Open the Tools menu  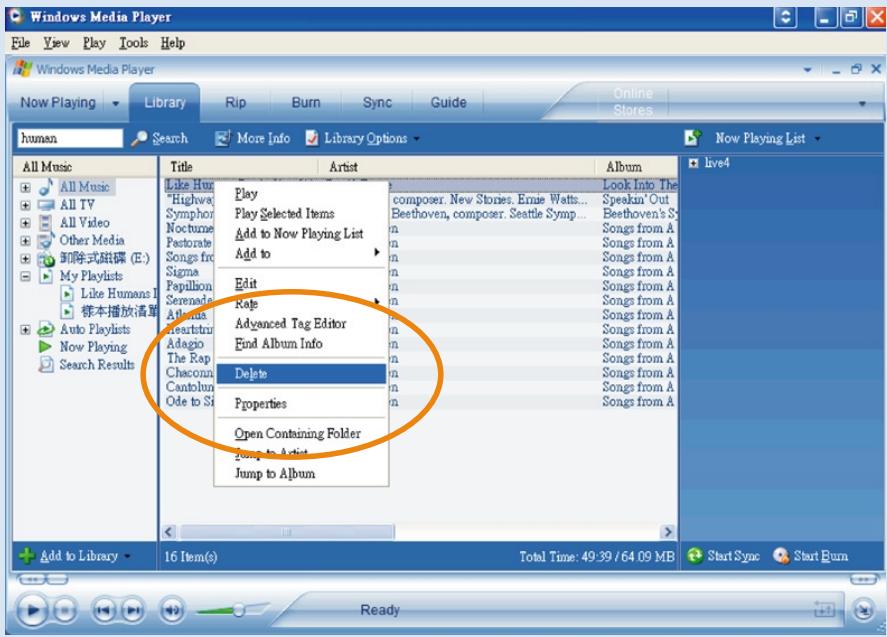(134, 43)
